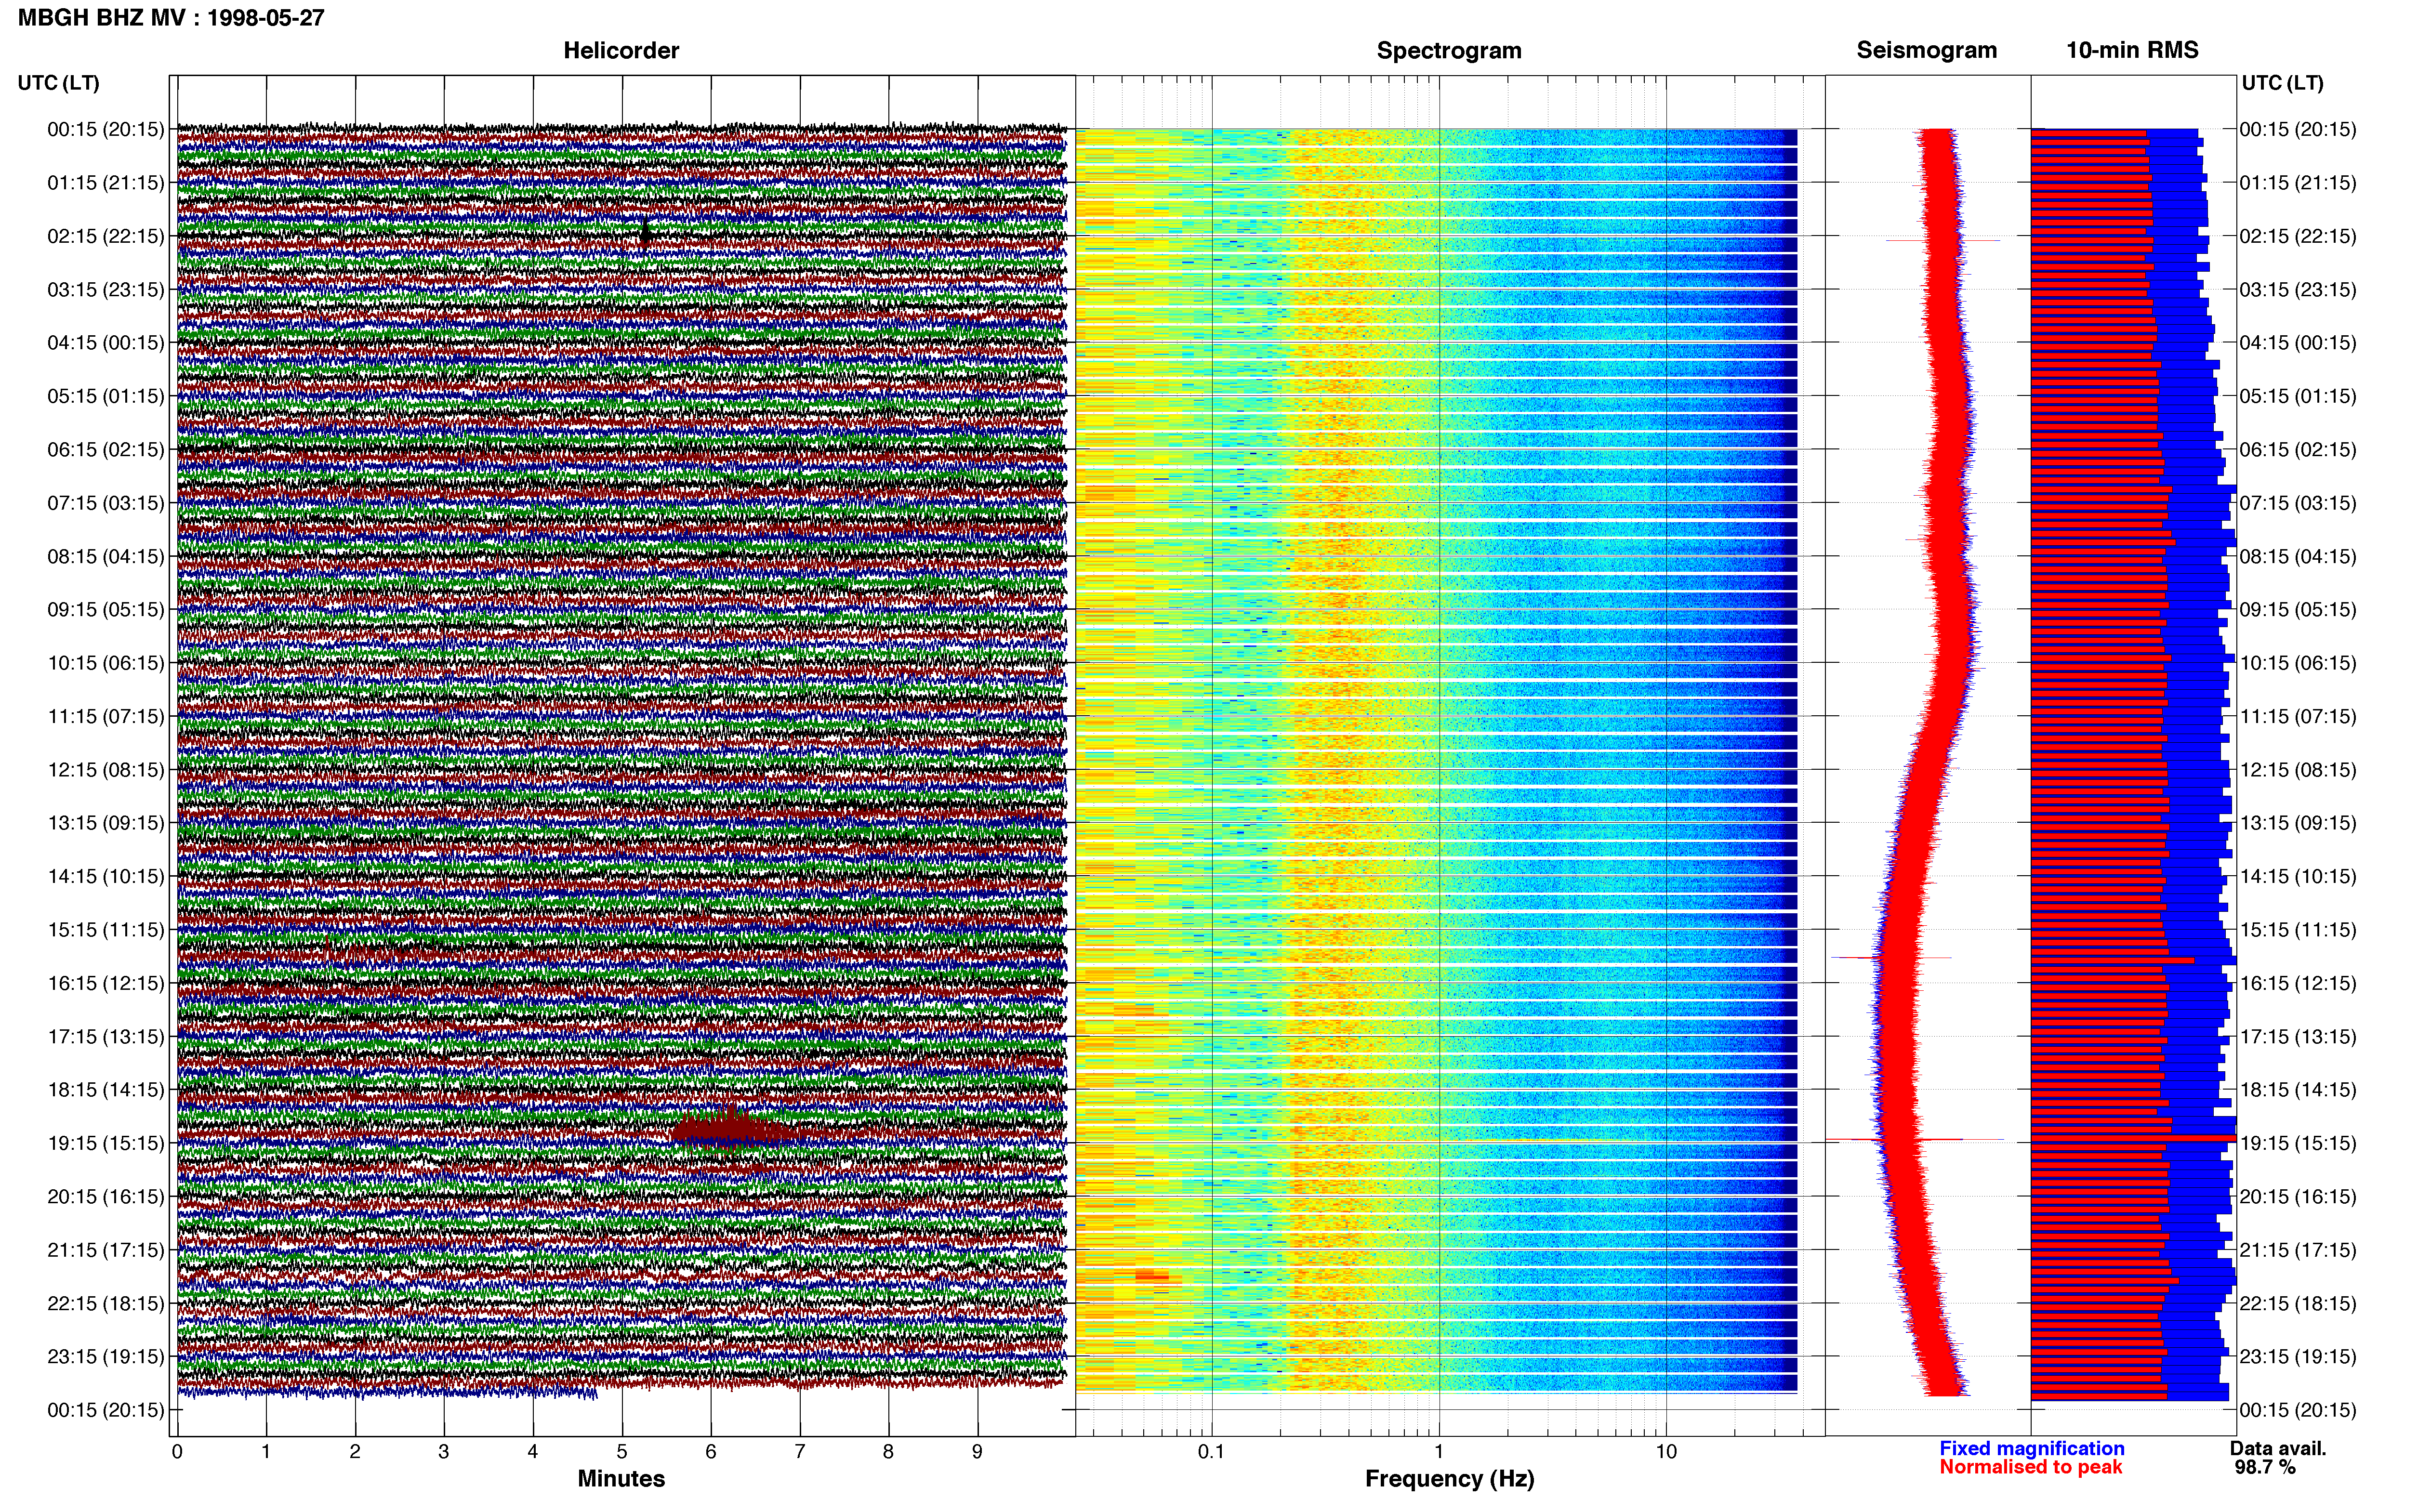Click left time label 22:15 (18:15)

click(x=106, y=1303)
